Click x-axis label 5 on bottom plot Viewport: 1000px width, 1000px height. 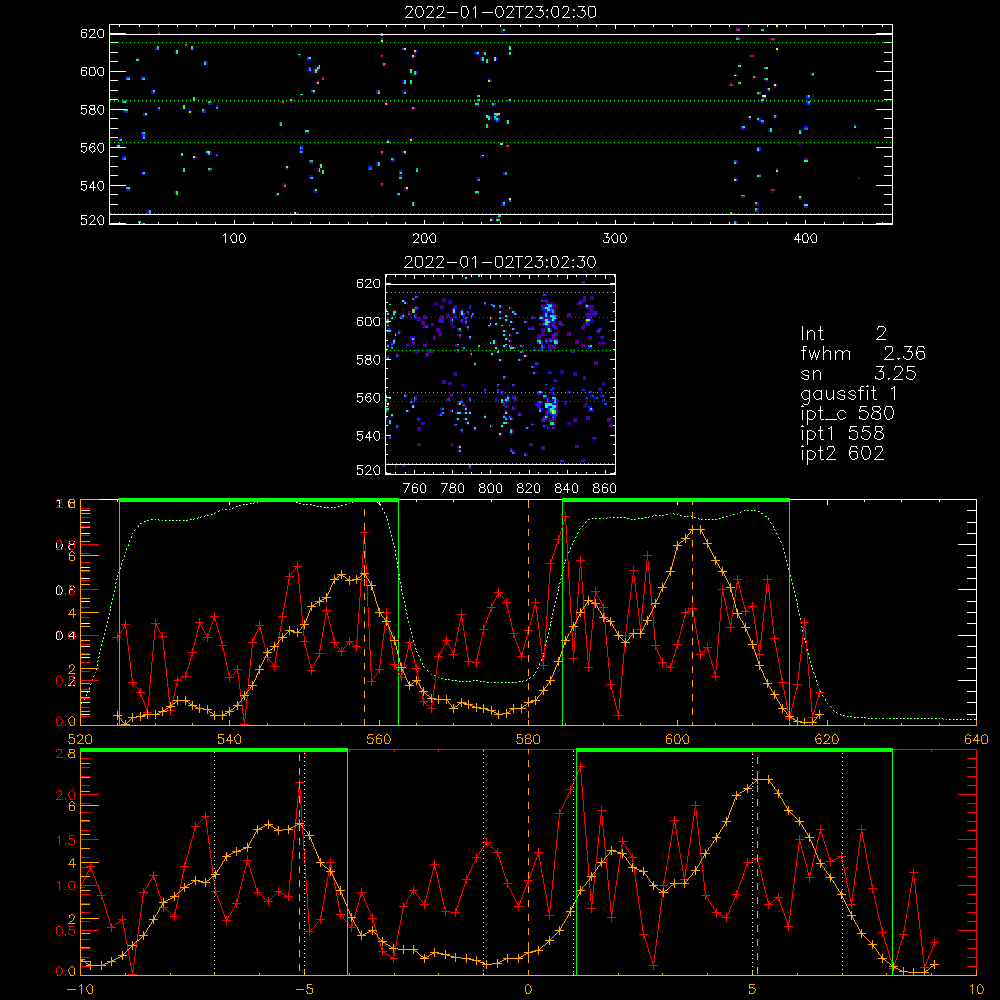pyautogui.click(x=753, y=990)
